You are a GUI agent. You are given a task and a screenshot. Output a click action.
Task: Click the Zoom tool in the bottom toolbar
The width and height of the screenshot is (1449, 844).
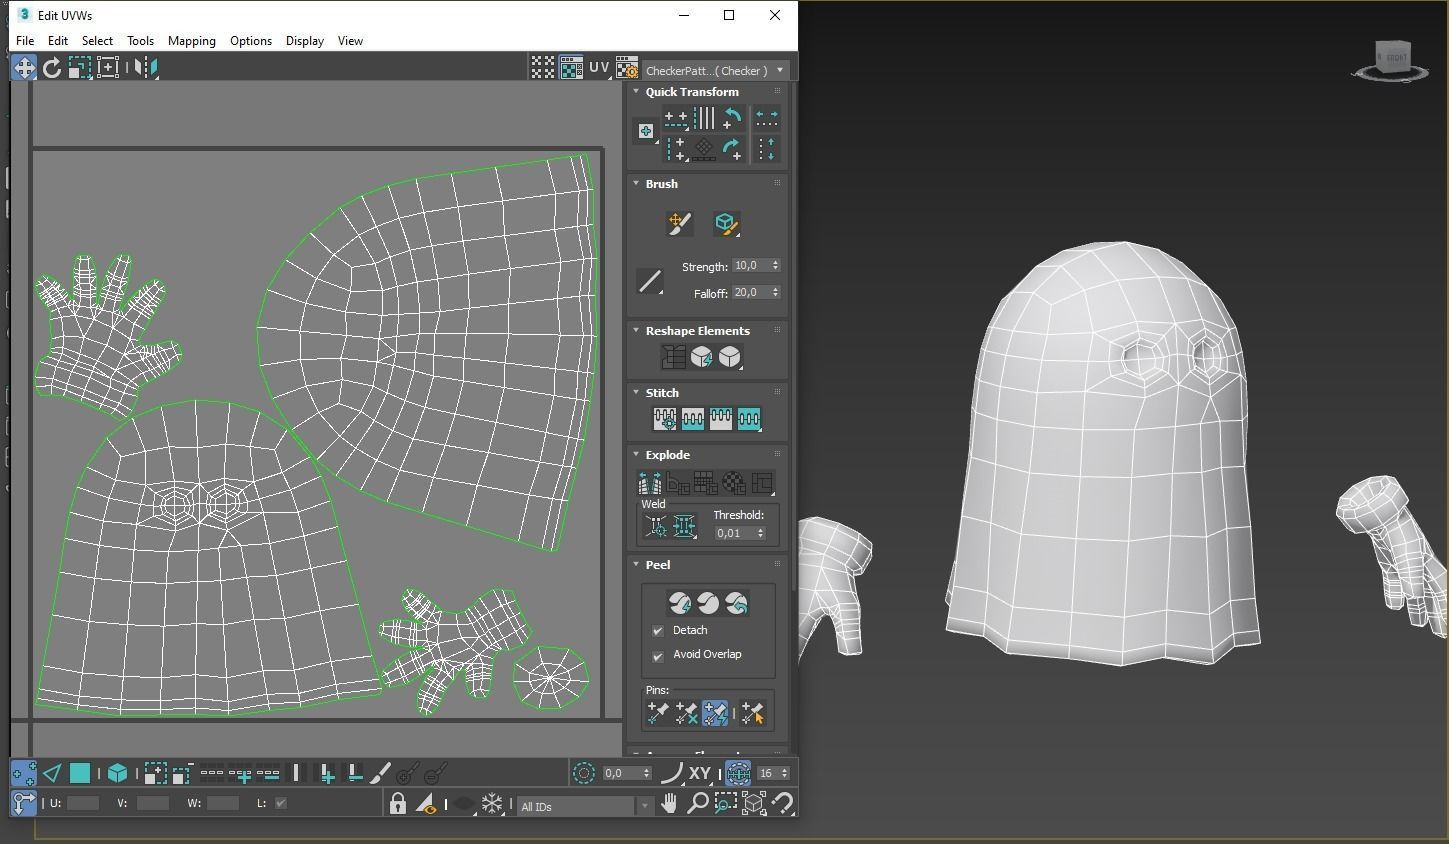(698, 804)
